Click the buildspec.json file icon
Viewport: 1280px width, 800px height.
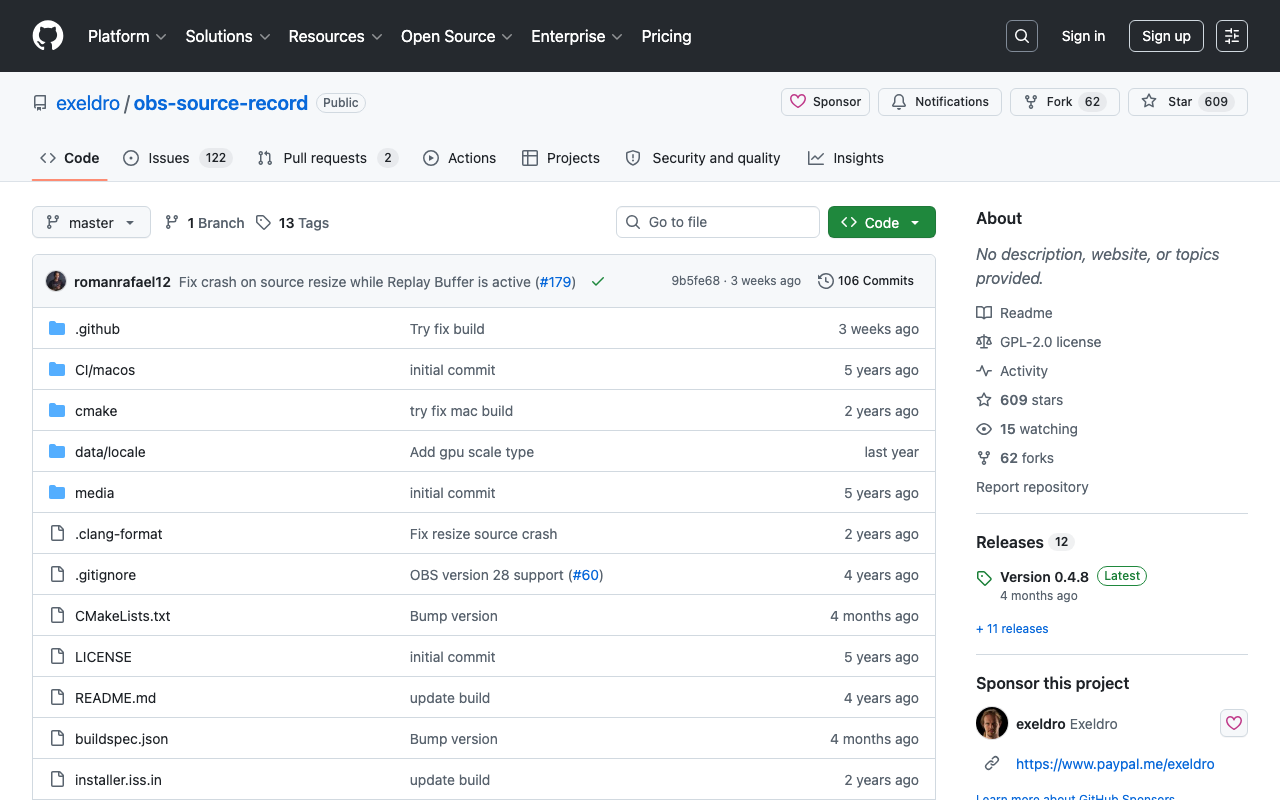(57, 739)
